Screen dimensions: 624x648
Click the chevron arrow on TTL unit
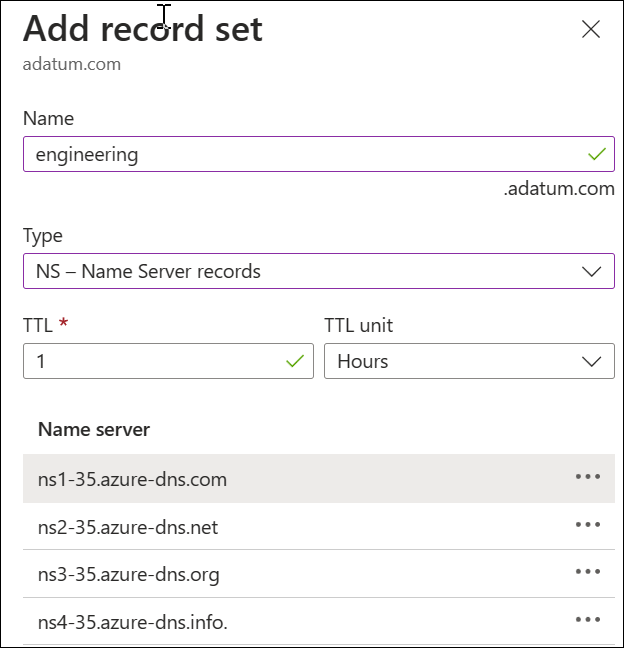click(592, 361)
